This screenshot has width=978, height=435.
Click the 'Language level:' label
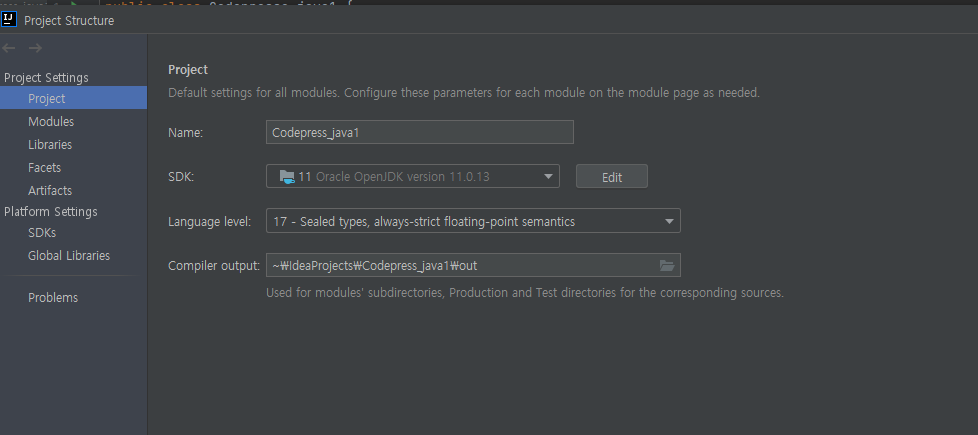tap(210, 222)
